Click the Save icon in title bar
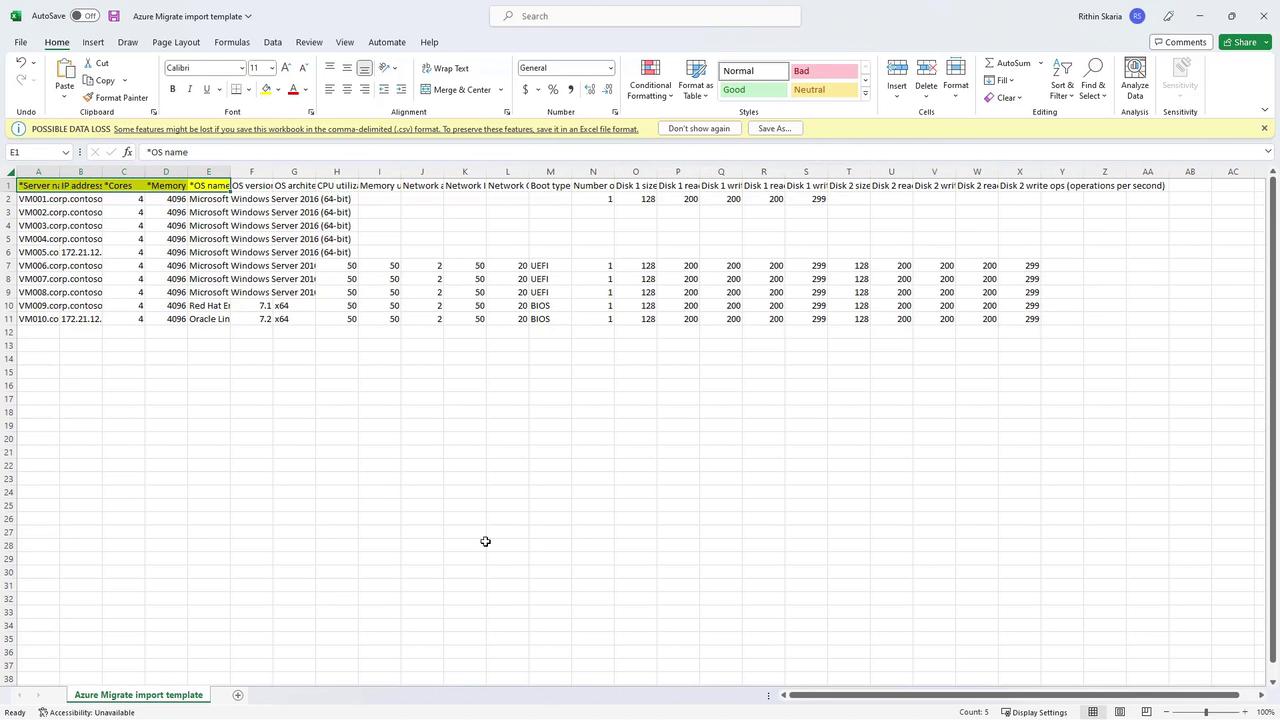 tap(114, 16)
